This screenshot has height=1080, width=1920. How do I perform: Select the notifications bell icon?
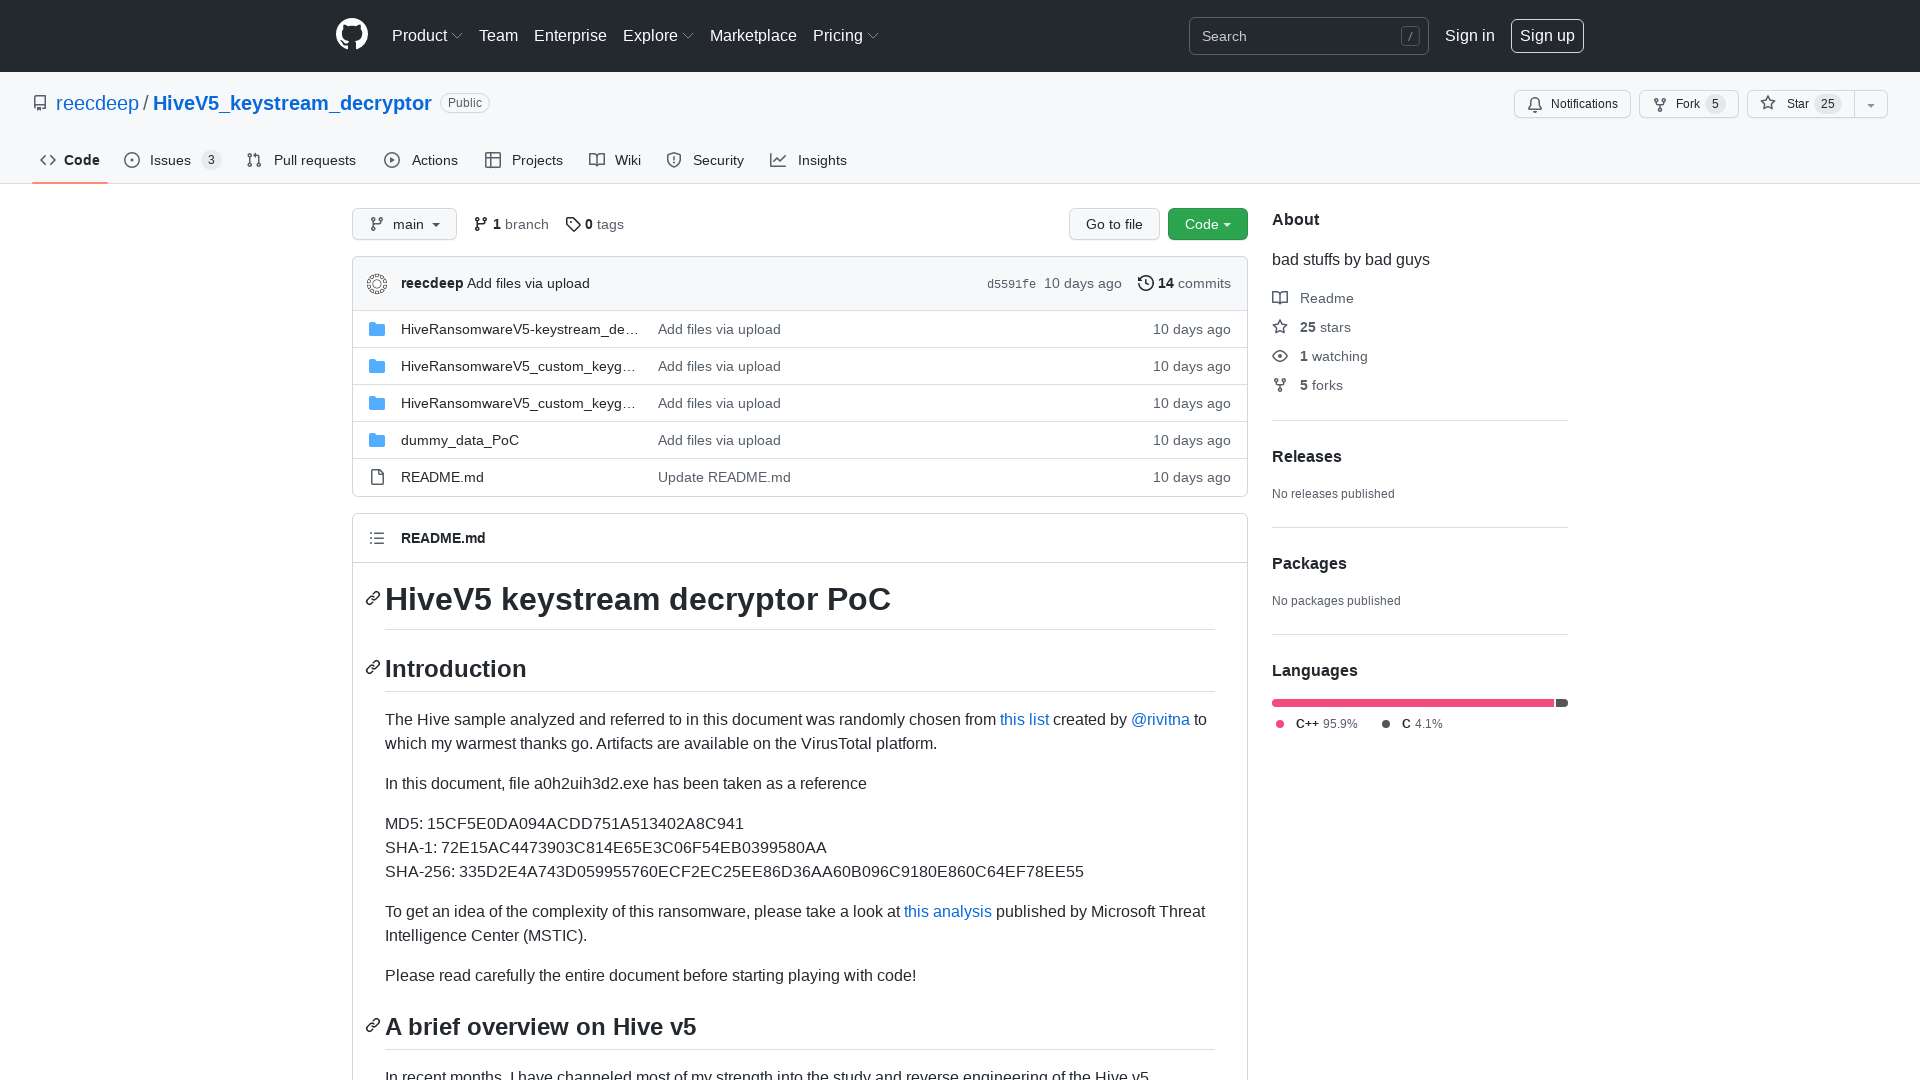1535,104
